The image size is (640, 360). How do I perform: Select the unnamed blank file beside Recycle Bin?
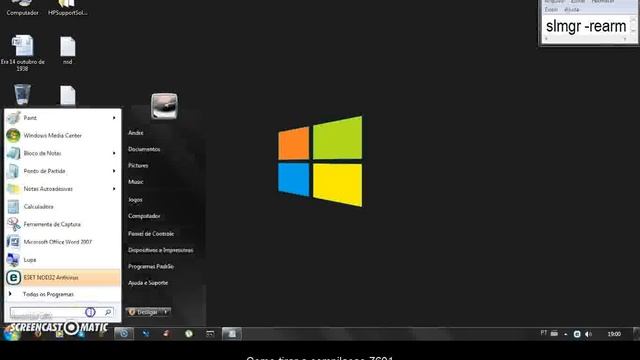coord(68,96)
